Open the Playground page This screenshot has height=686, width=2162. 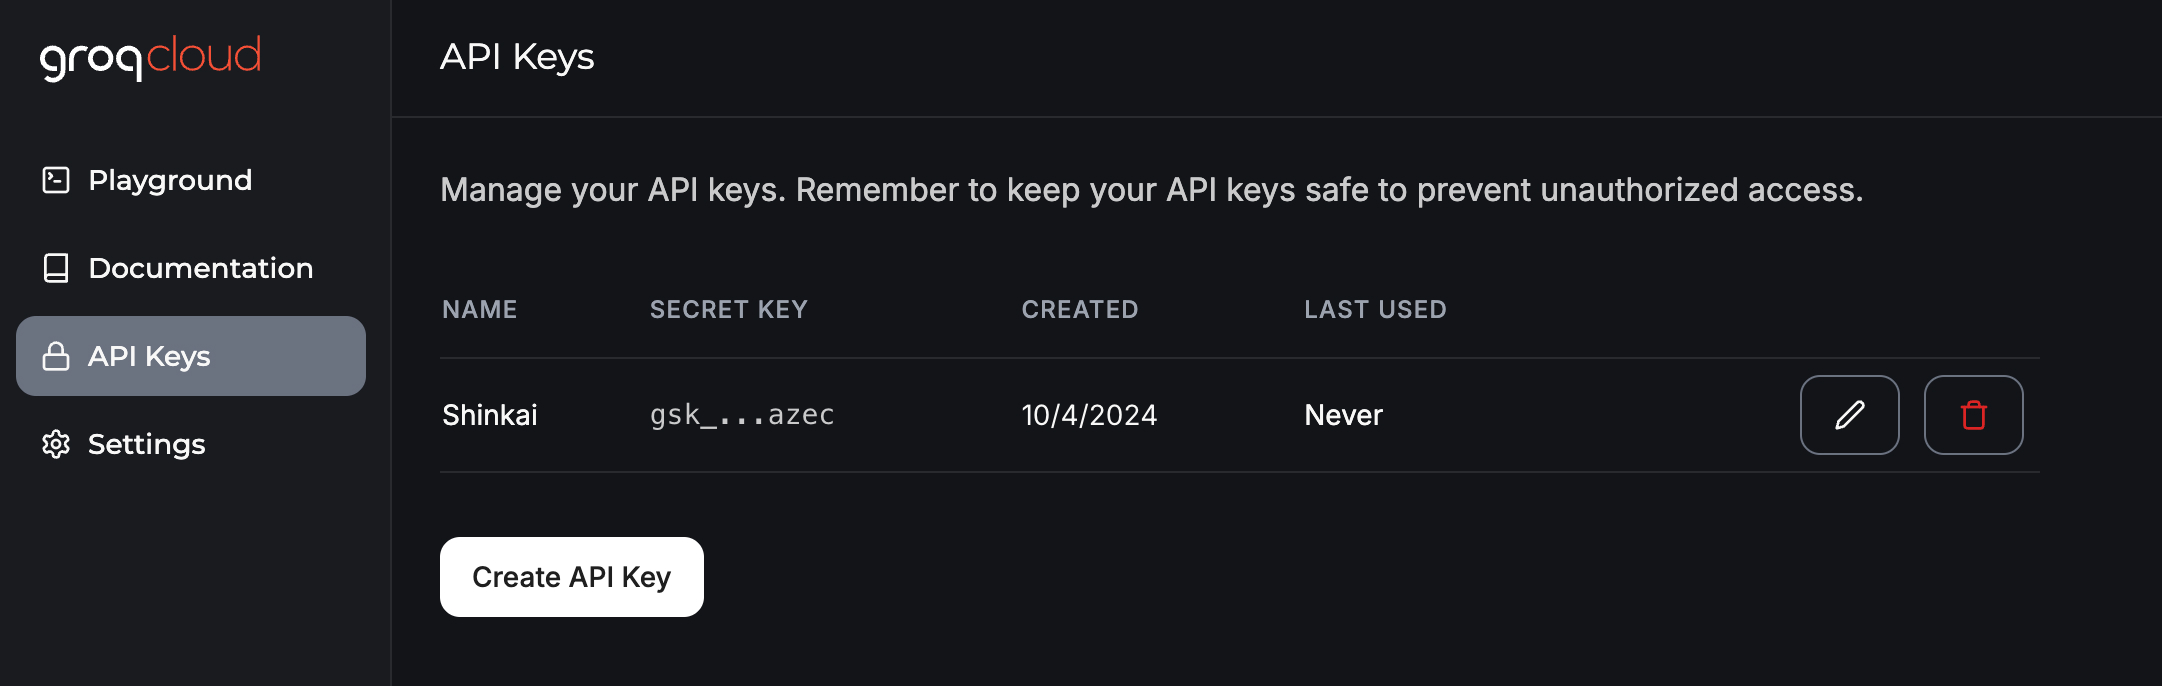click(x=170, y=180)
